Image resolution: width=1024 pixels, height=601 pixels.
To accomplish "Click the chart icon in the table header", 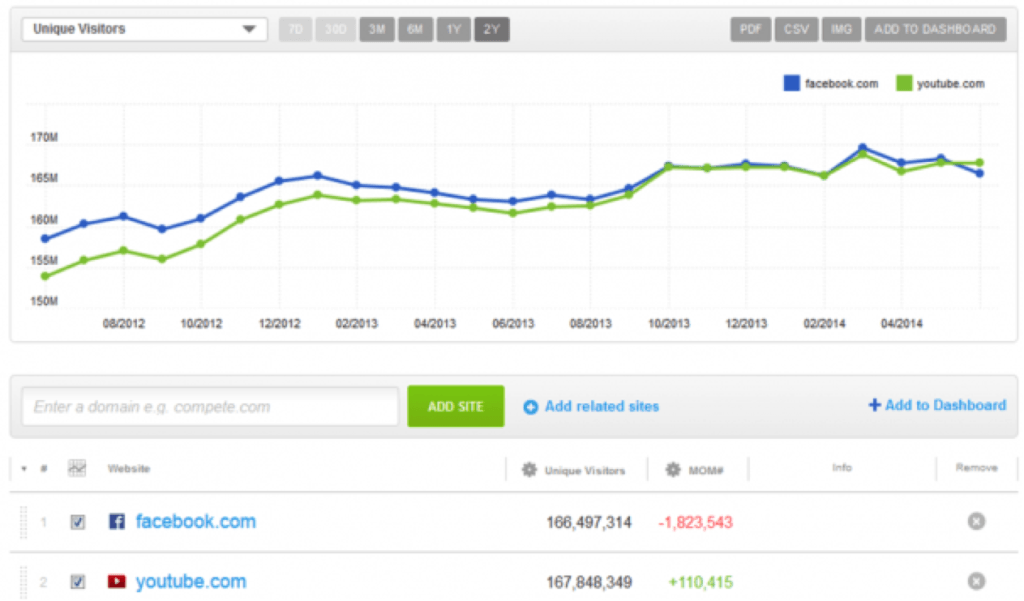I will 77,468.
